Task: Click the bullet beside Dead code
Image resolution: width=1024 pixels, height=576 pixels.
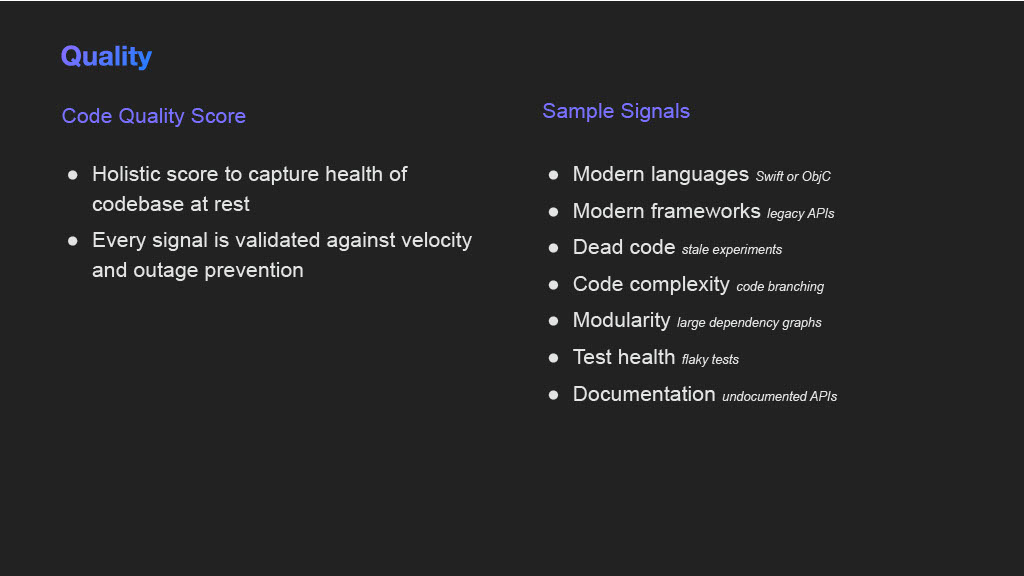Action: coord(553,248)
